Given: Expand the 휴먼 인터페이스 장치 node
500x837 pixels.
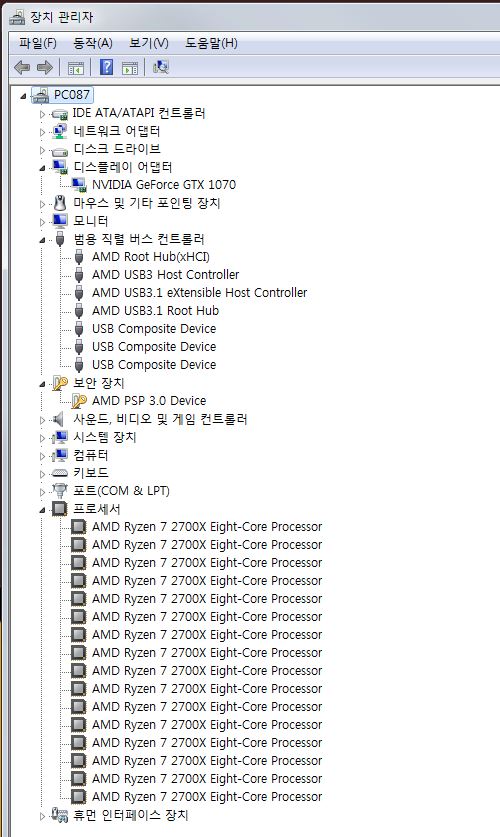Looking at the screenshot, I should [42, 816].
